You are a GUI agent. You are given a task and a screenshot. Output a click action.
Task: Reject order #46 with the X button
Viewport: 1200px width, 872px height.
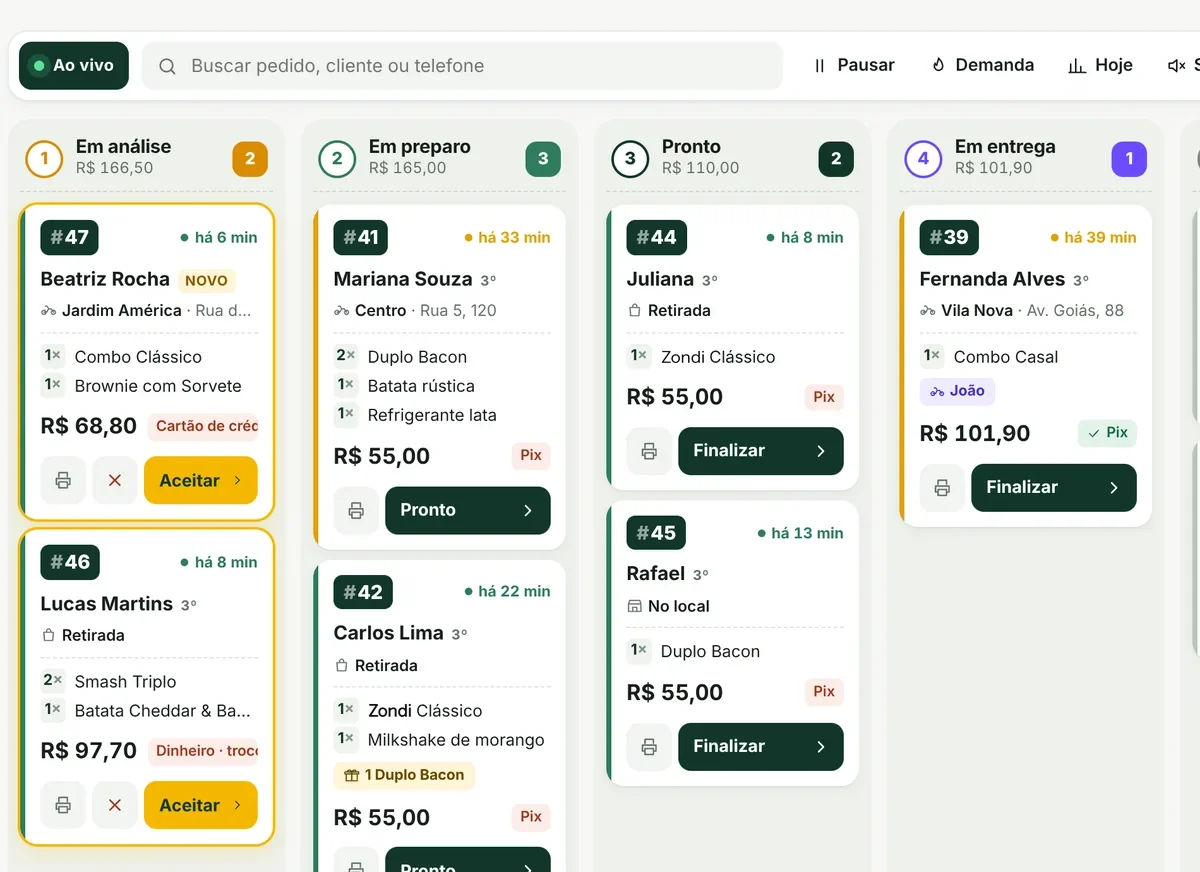(x=115, y=805)
